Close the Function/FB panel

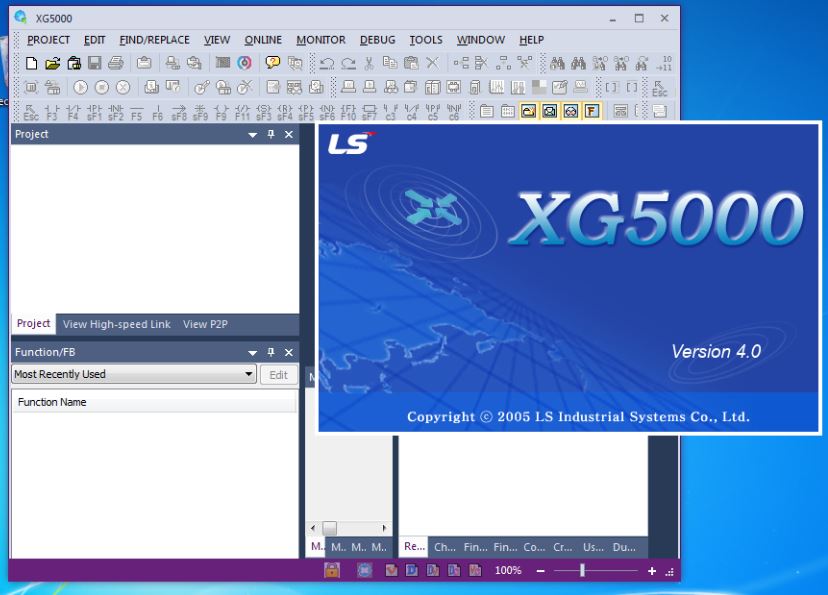[289, 353]
